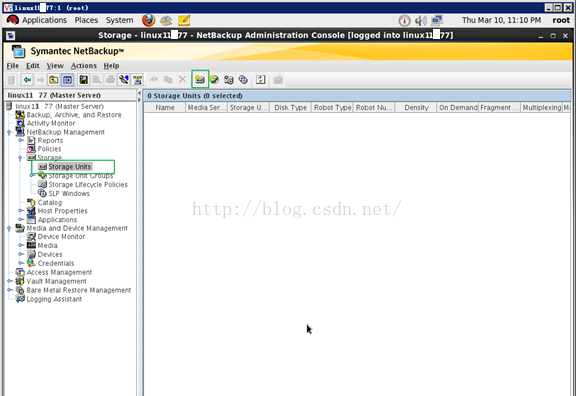The image size is (576, 396).
Task: Select Catalog in the tree
Action: pos(50,202)
